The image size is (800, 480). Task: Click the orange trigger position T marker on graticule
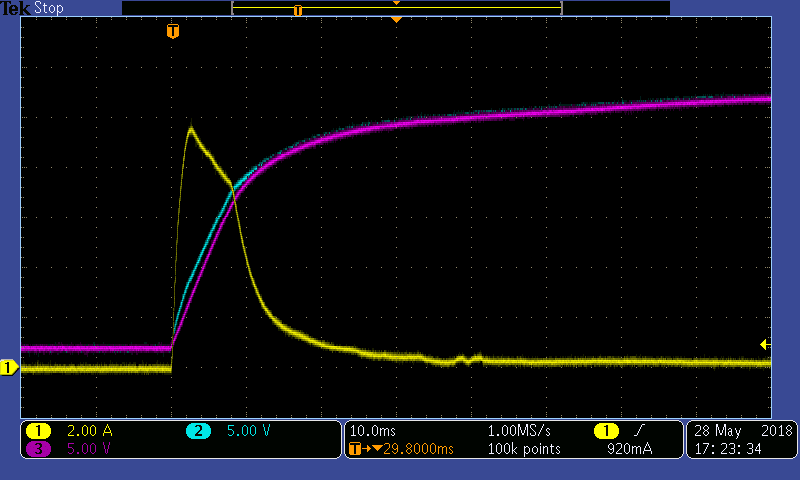click(173, 31)
